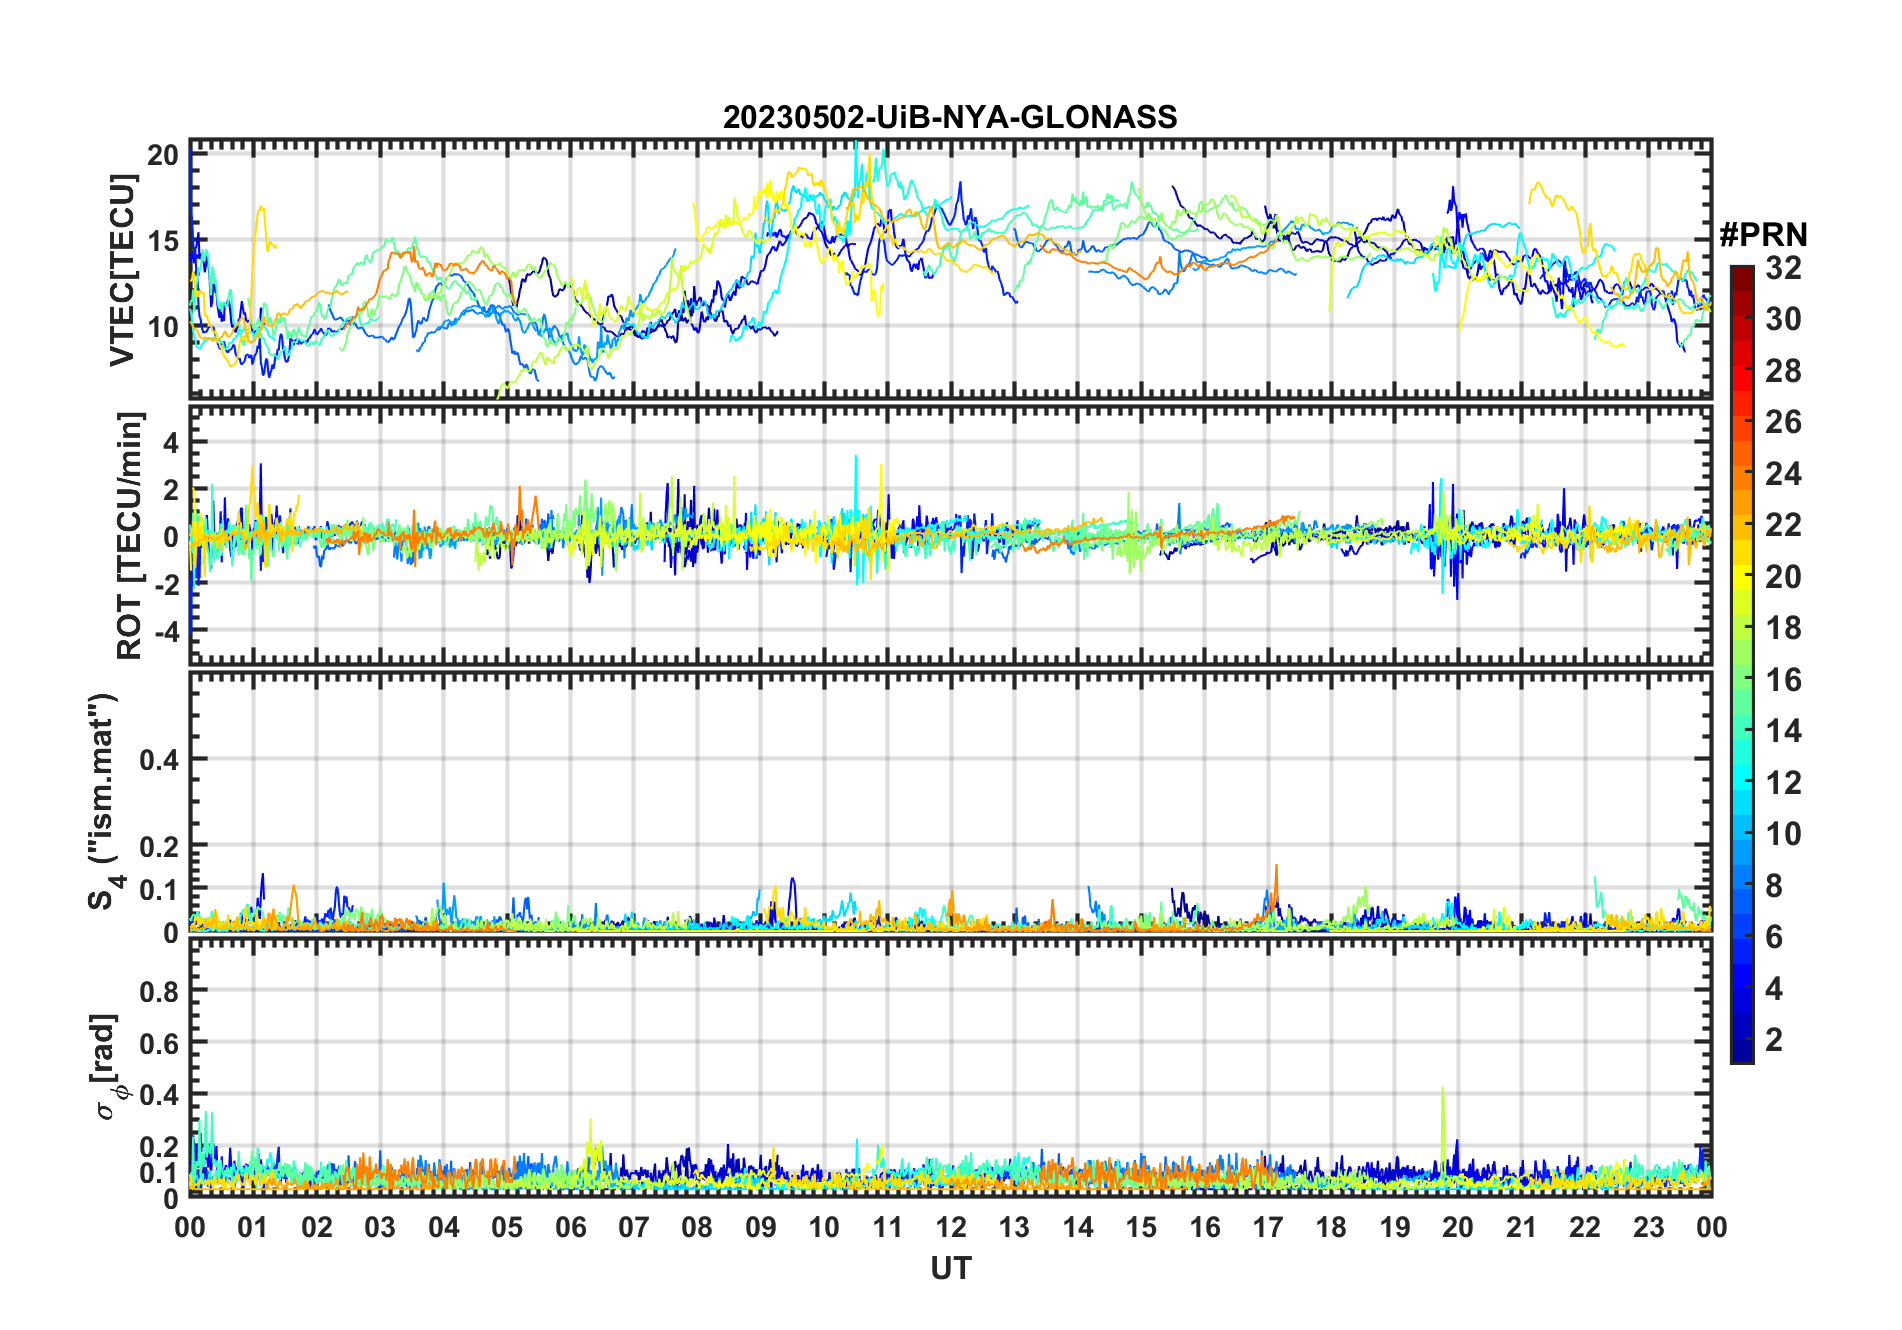
Task: Click inside the ROT plot panel
Action: click(x=950, y=535)
